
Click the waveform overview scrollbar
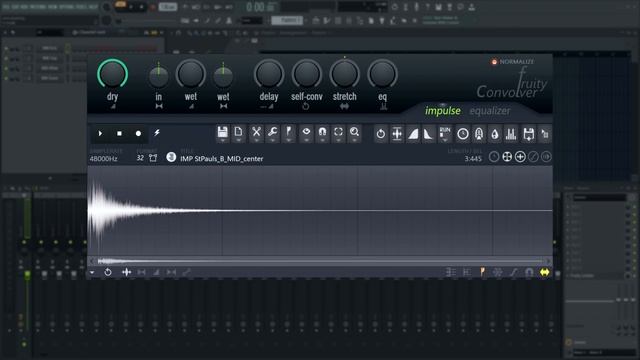(x=320, y=261)
